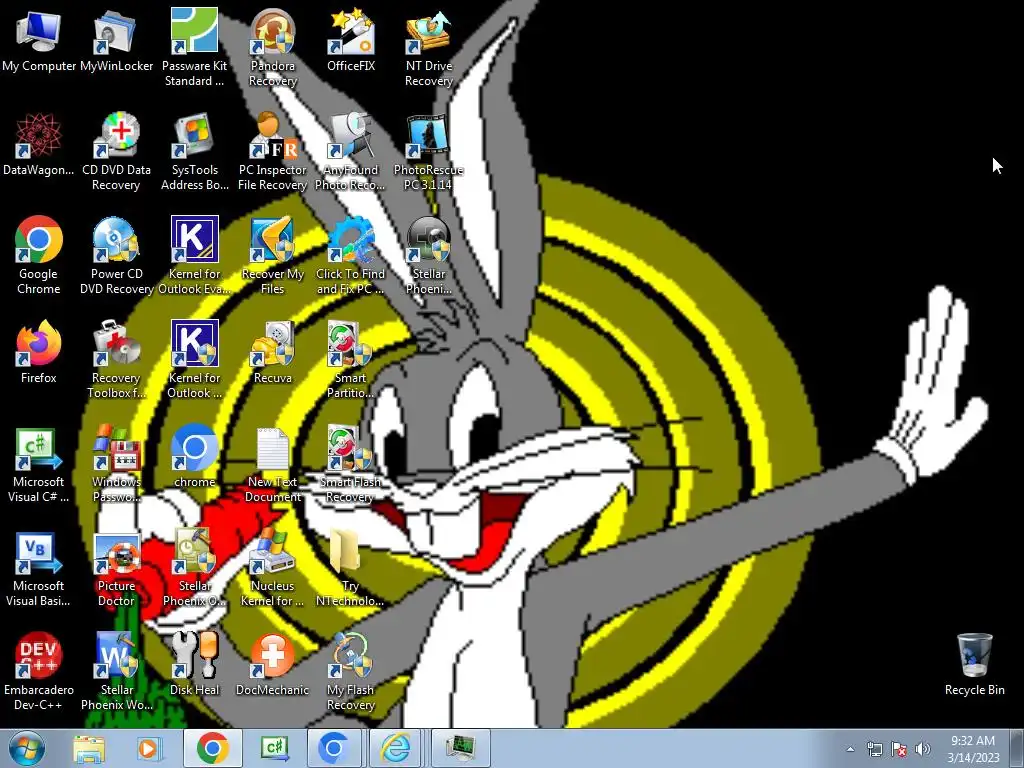Select the Stellar Phoenix O... shortcut
Image resolution: width=1024 pixels, height=768 pixels.
pos(194,568)
